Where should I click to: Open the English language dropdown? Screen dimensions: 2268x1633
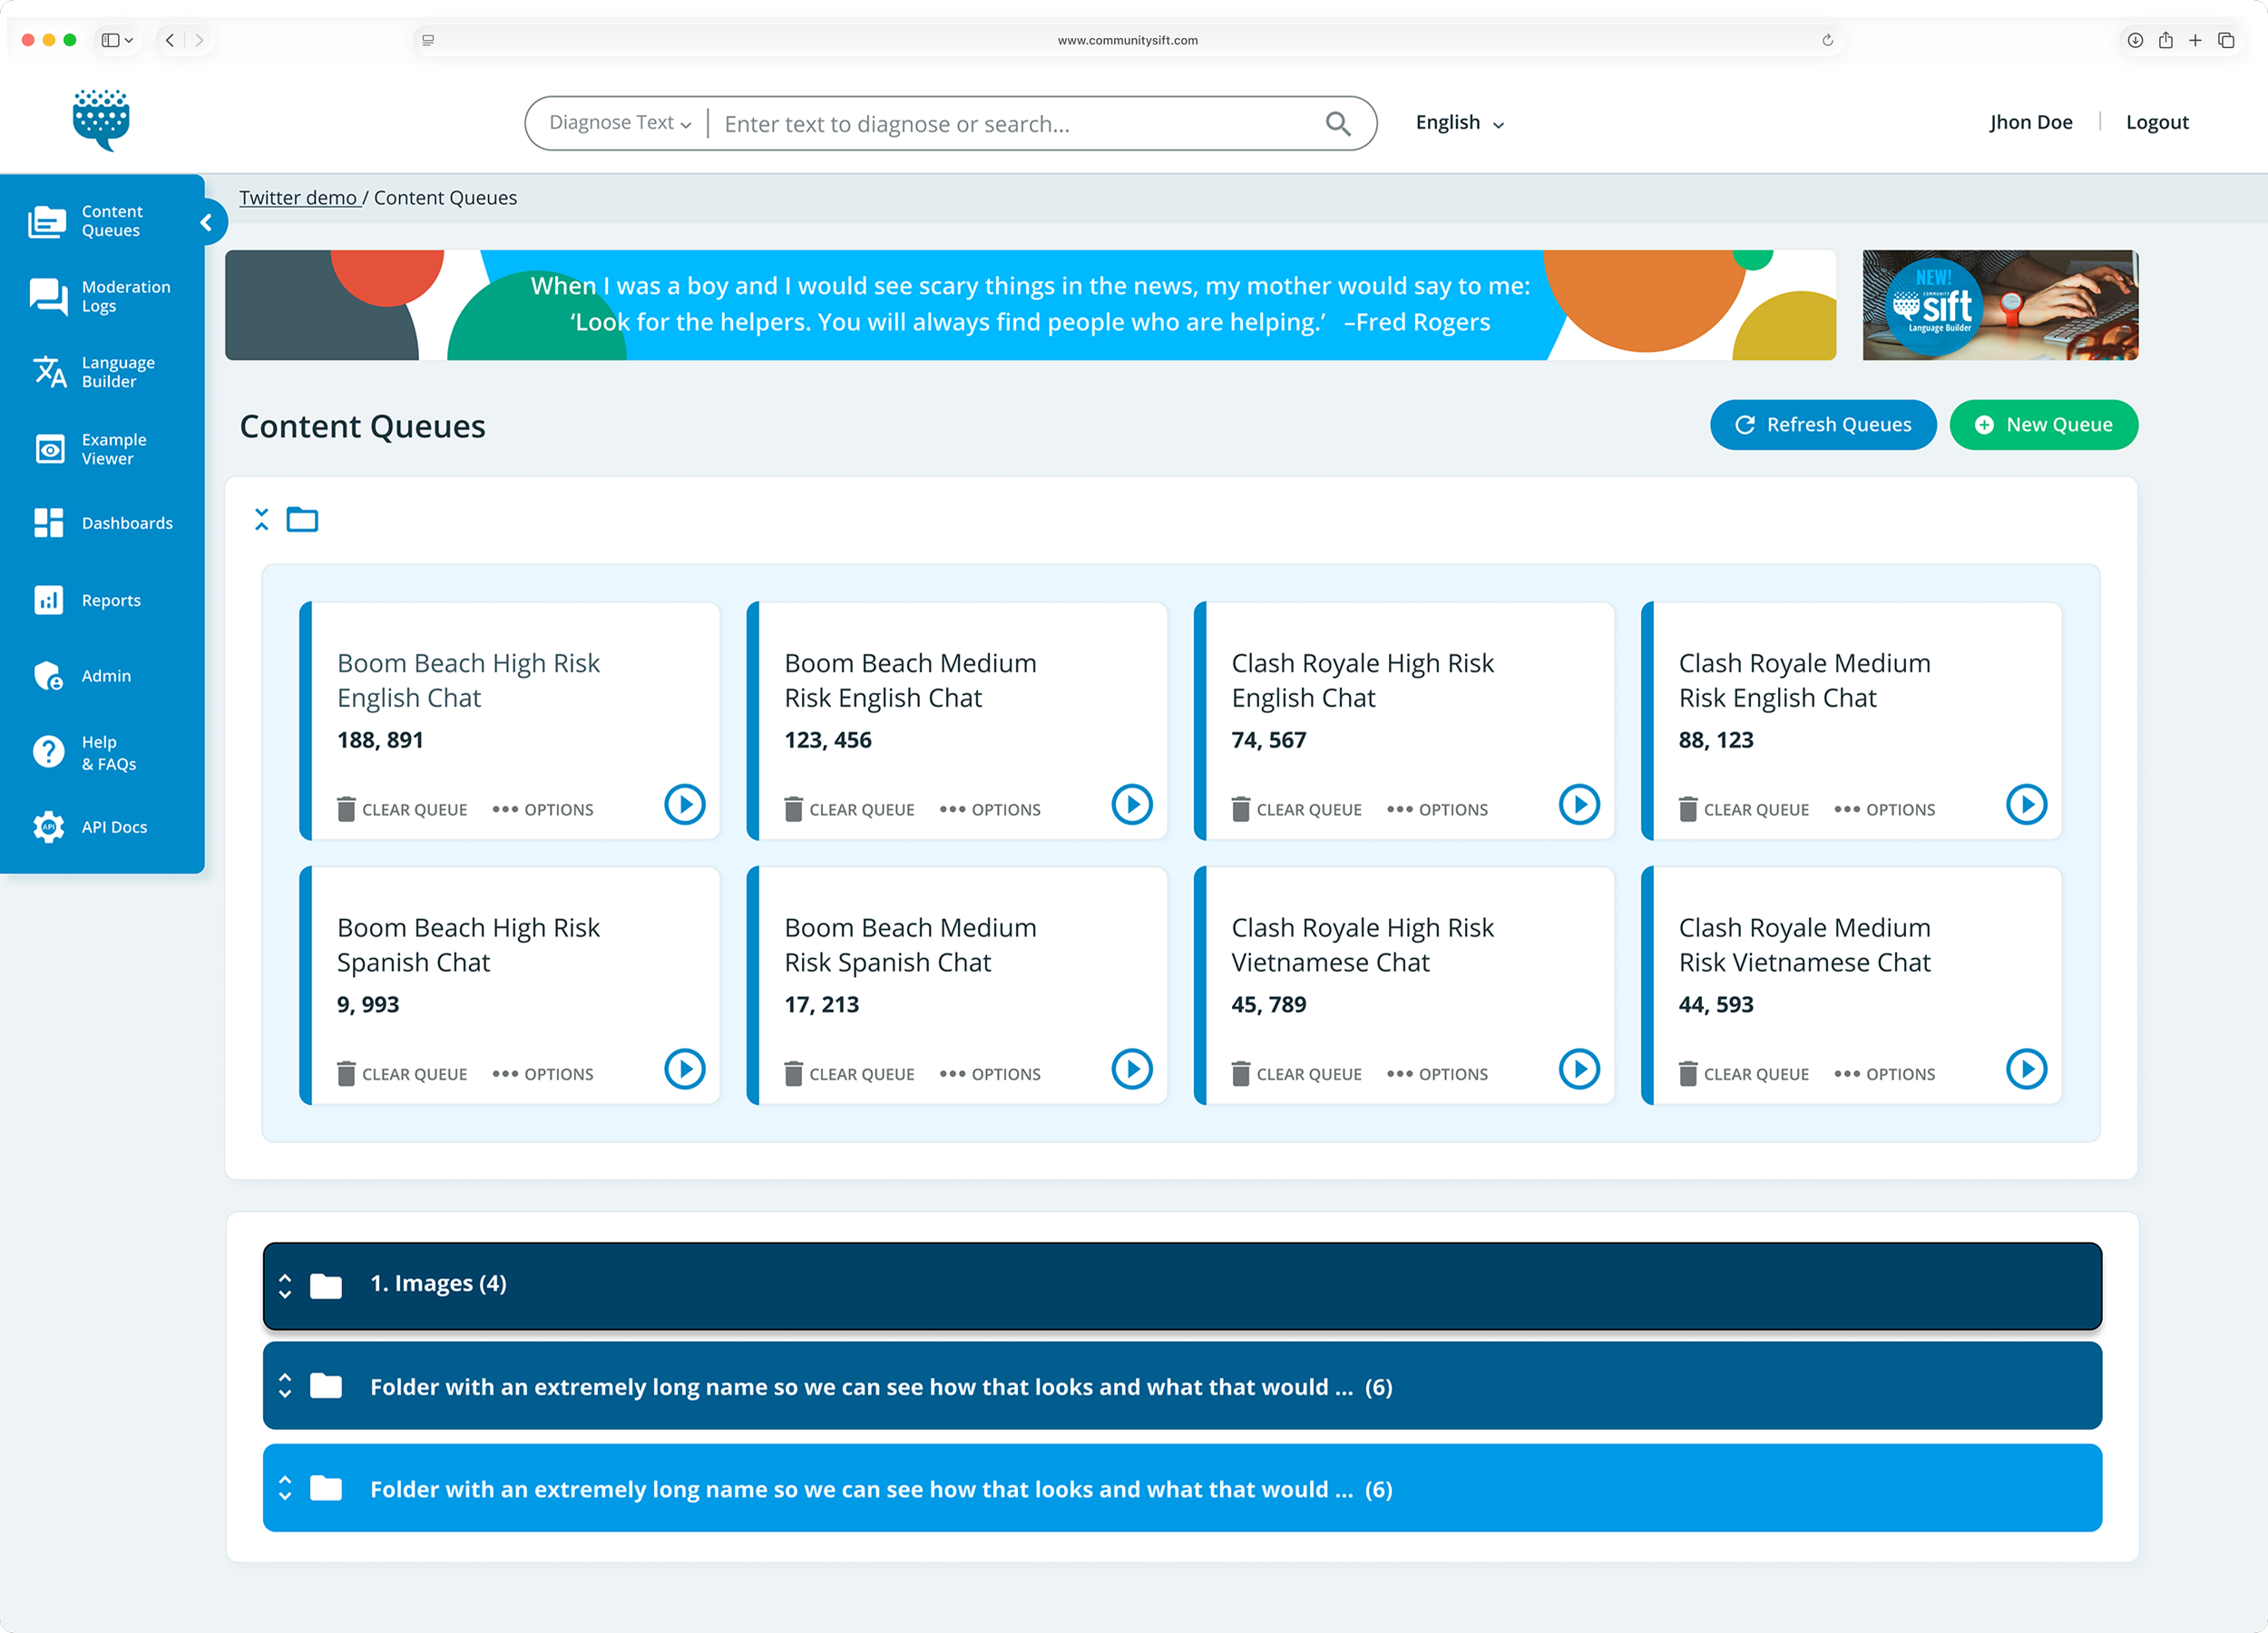tap(1460, 123)
